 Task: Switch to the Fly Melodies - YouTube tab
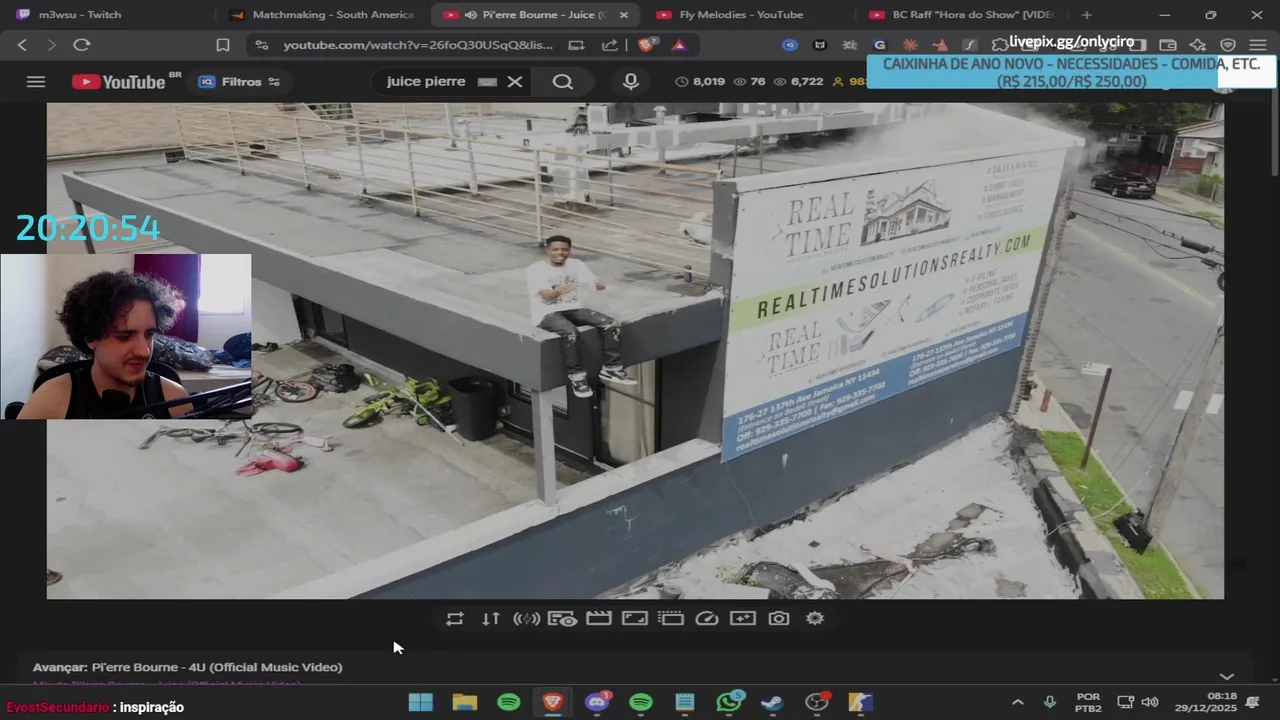pyautogui.click(x=741, y=15)
